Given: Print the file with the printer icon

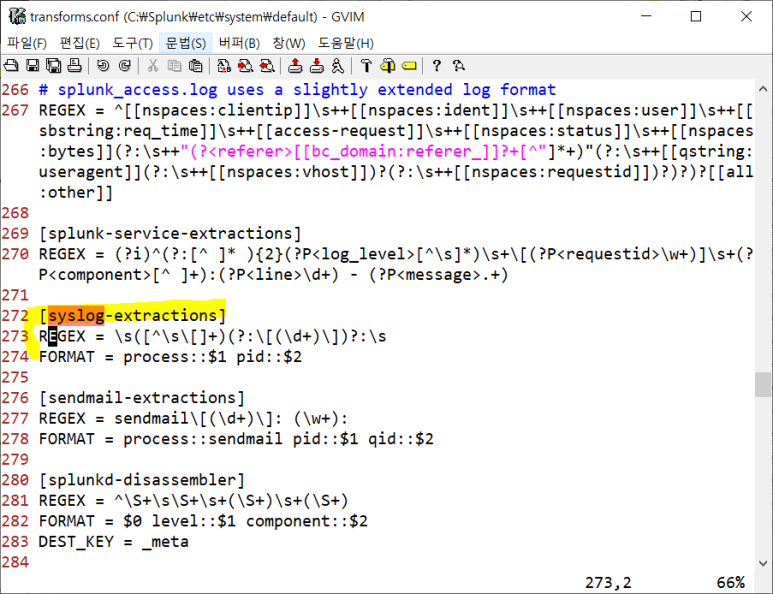Looking at the screenshot, I should click(x=74, y=66).
